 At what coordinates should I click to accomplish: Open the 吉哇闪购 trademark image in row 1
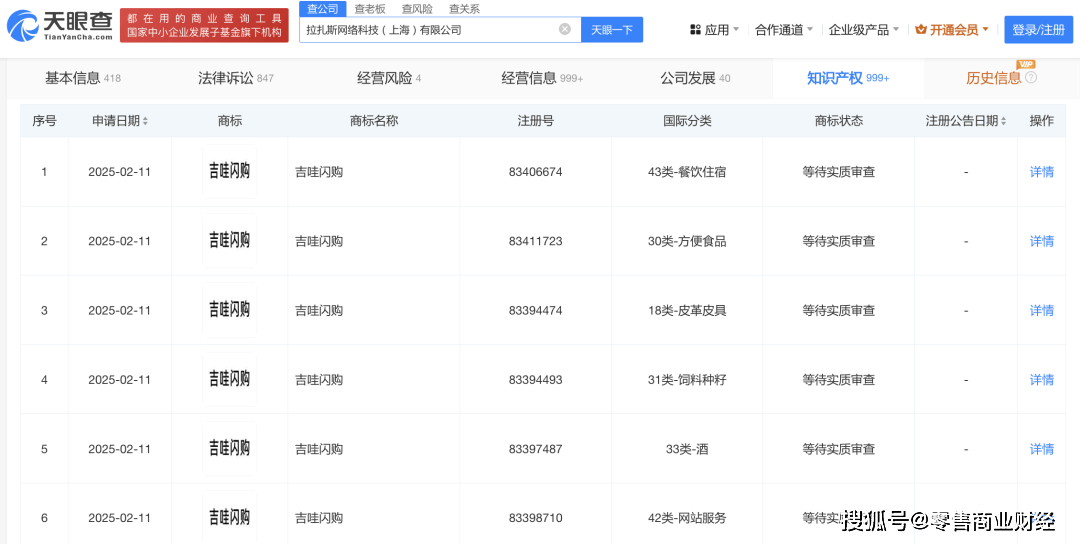coord(229,171)
